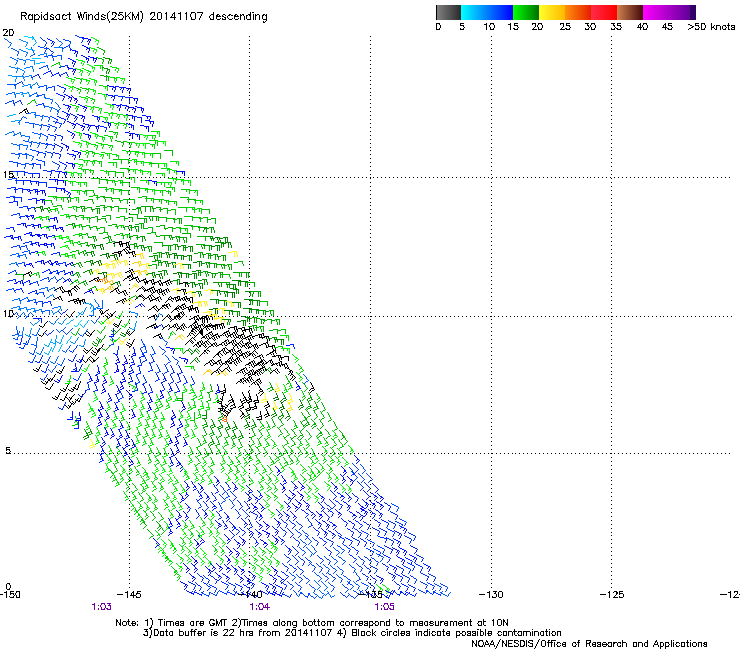The height and width of the screenshot is (650, 740).
Task: Click the note "Times are GMT" line
Action: point(312,623)
